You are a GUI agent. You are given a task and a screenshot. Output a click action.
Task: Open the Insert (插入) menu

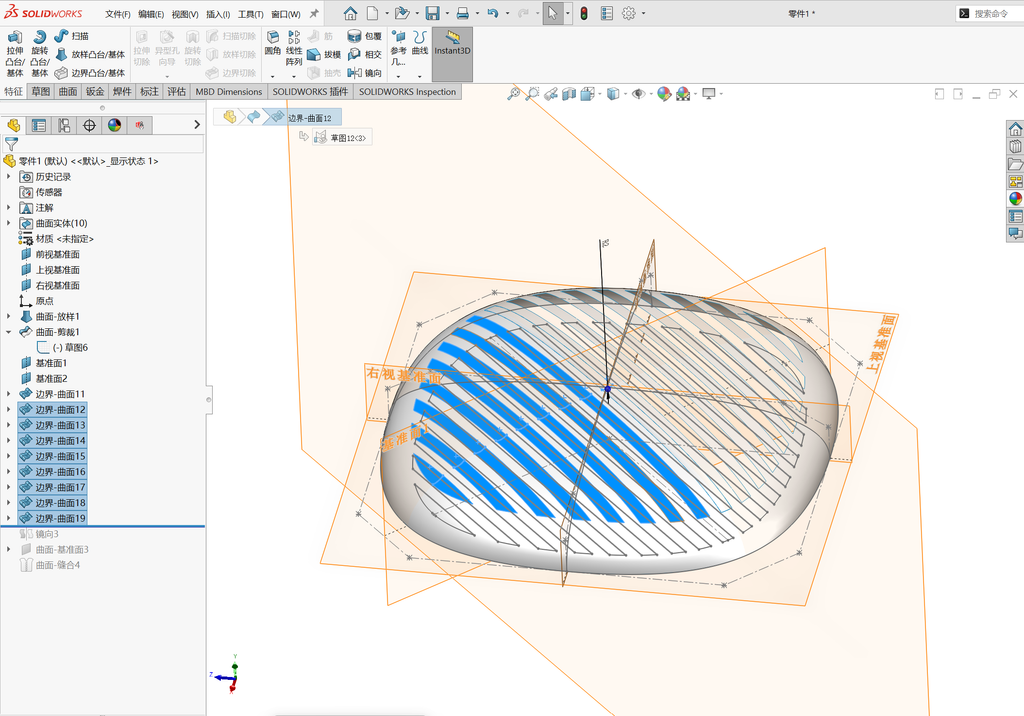(x=218, y=14)
